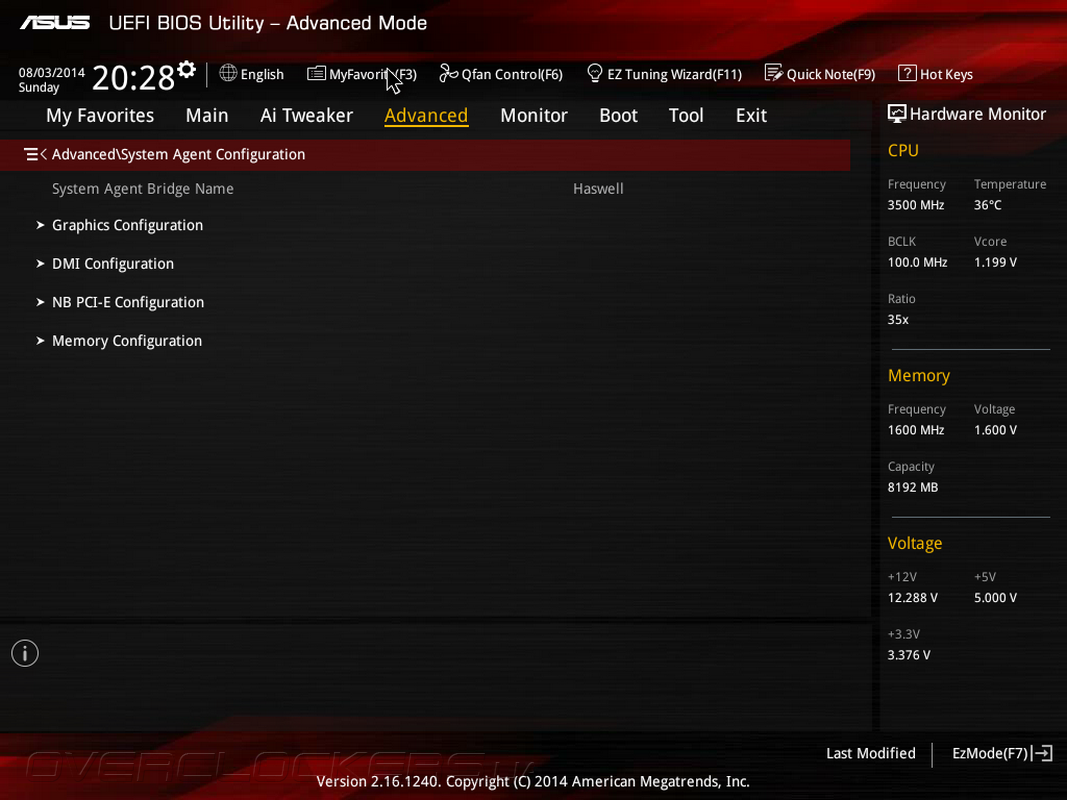Go to the Exit tab

coord(751,116)
